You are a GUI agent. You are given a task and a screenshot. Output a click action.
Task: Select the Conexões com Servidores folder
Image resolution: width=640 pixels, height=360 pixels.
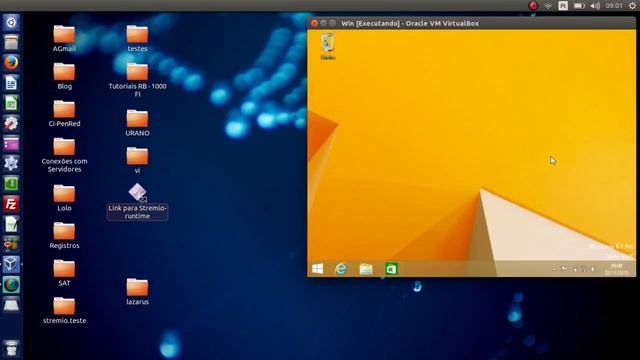coord(64,155)
